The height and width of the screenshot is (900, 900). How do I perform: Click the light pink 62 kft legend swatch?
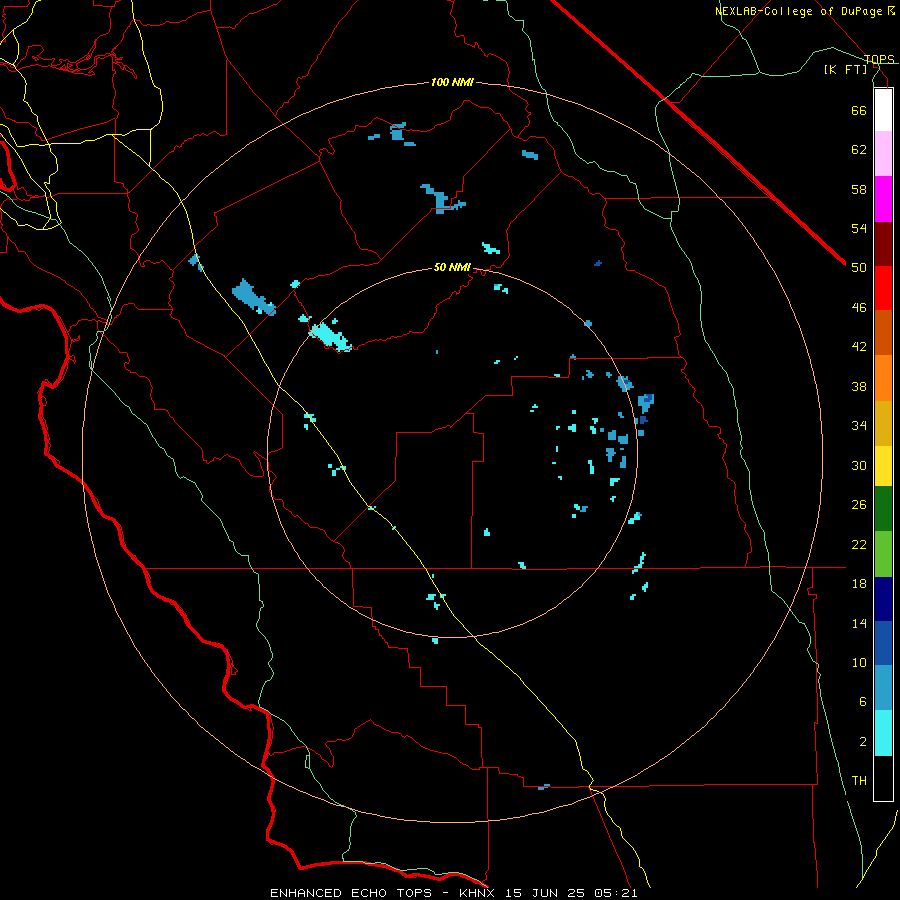point(883,153)
